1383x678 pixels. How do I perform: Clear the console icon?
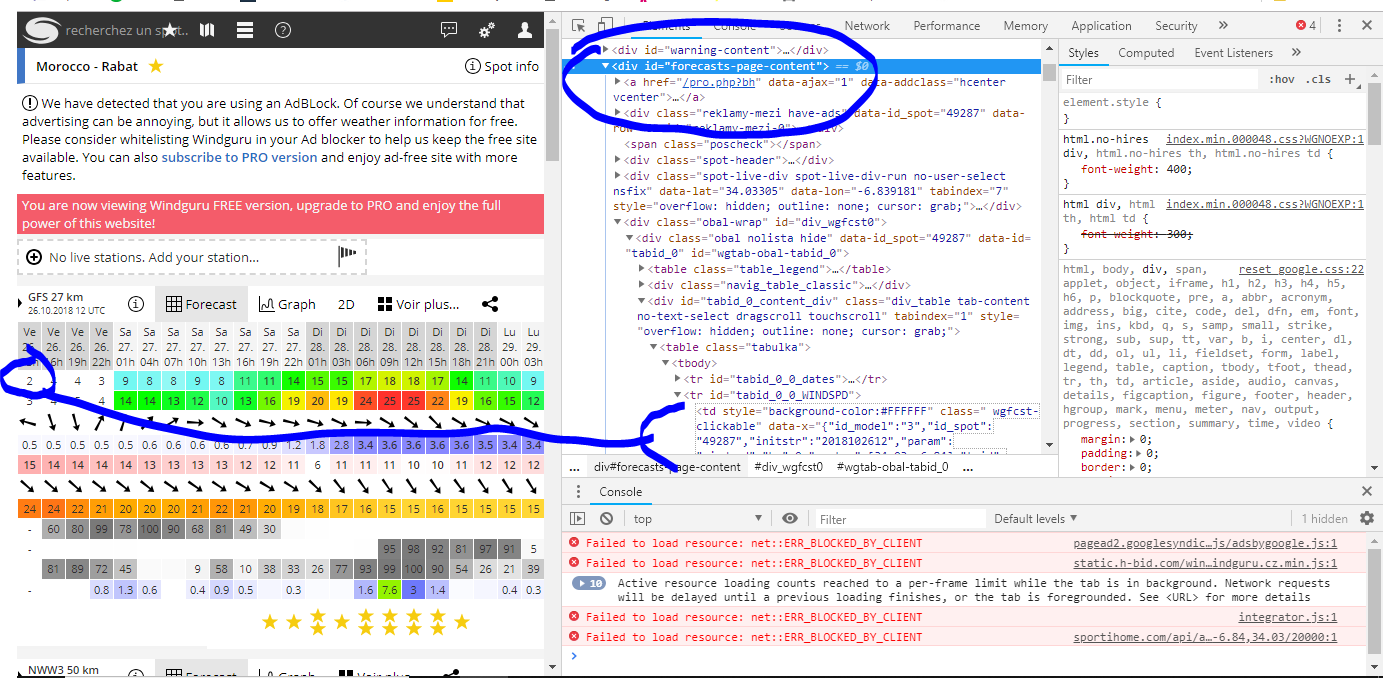click(x=606, y=519)
